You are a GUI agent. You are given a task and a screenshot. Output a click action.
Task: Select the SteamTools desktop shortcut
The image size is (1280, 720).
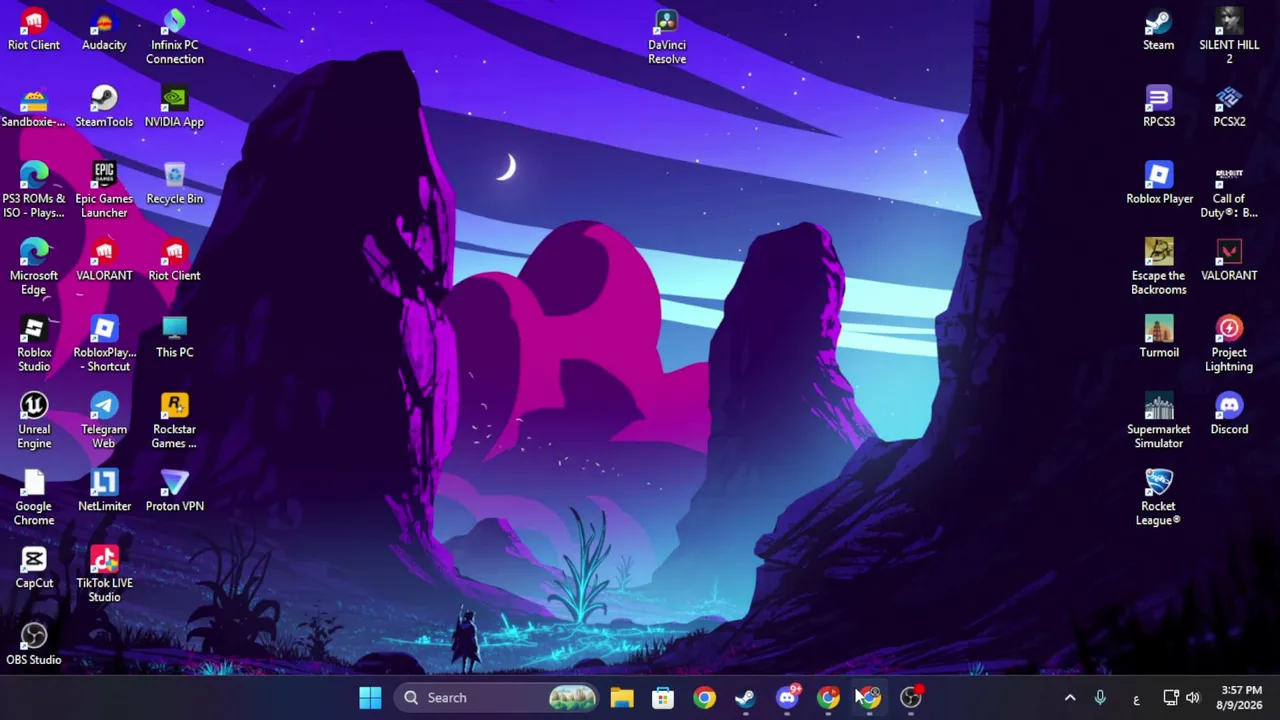tap(104, 107)
